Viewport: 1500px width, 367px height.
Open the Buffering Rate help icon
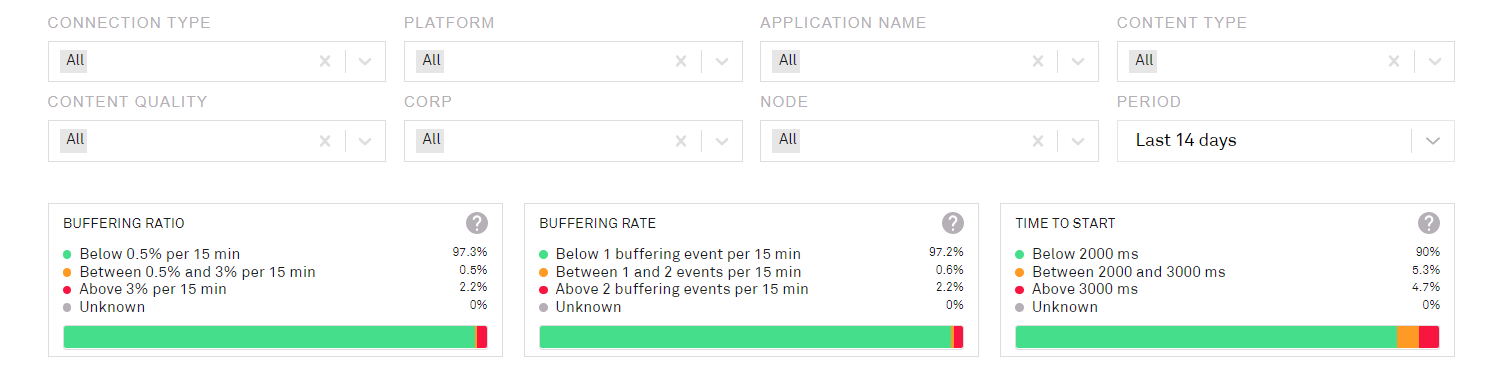pos(953,223)
